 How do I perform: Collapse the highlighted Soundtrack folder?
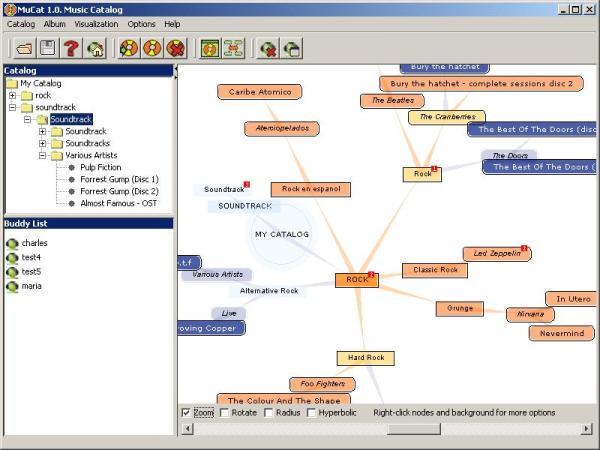pos(28,119)
